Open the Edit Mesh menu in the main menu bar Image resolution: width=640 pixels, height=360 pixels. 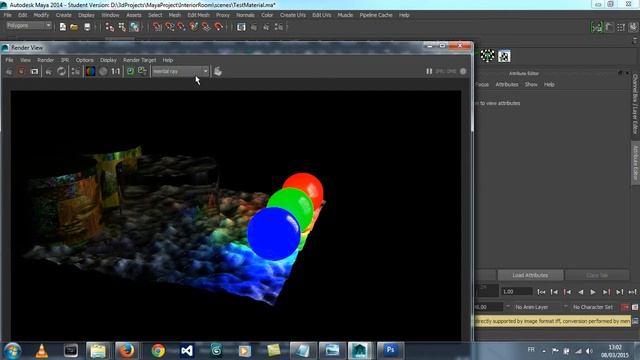click(198, 15)
